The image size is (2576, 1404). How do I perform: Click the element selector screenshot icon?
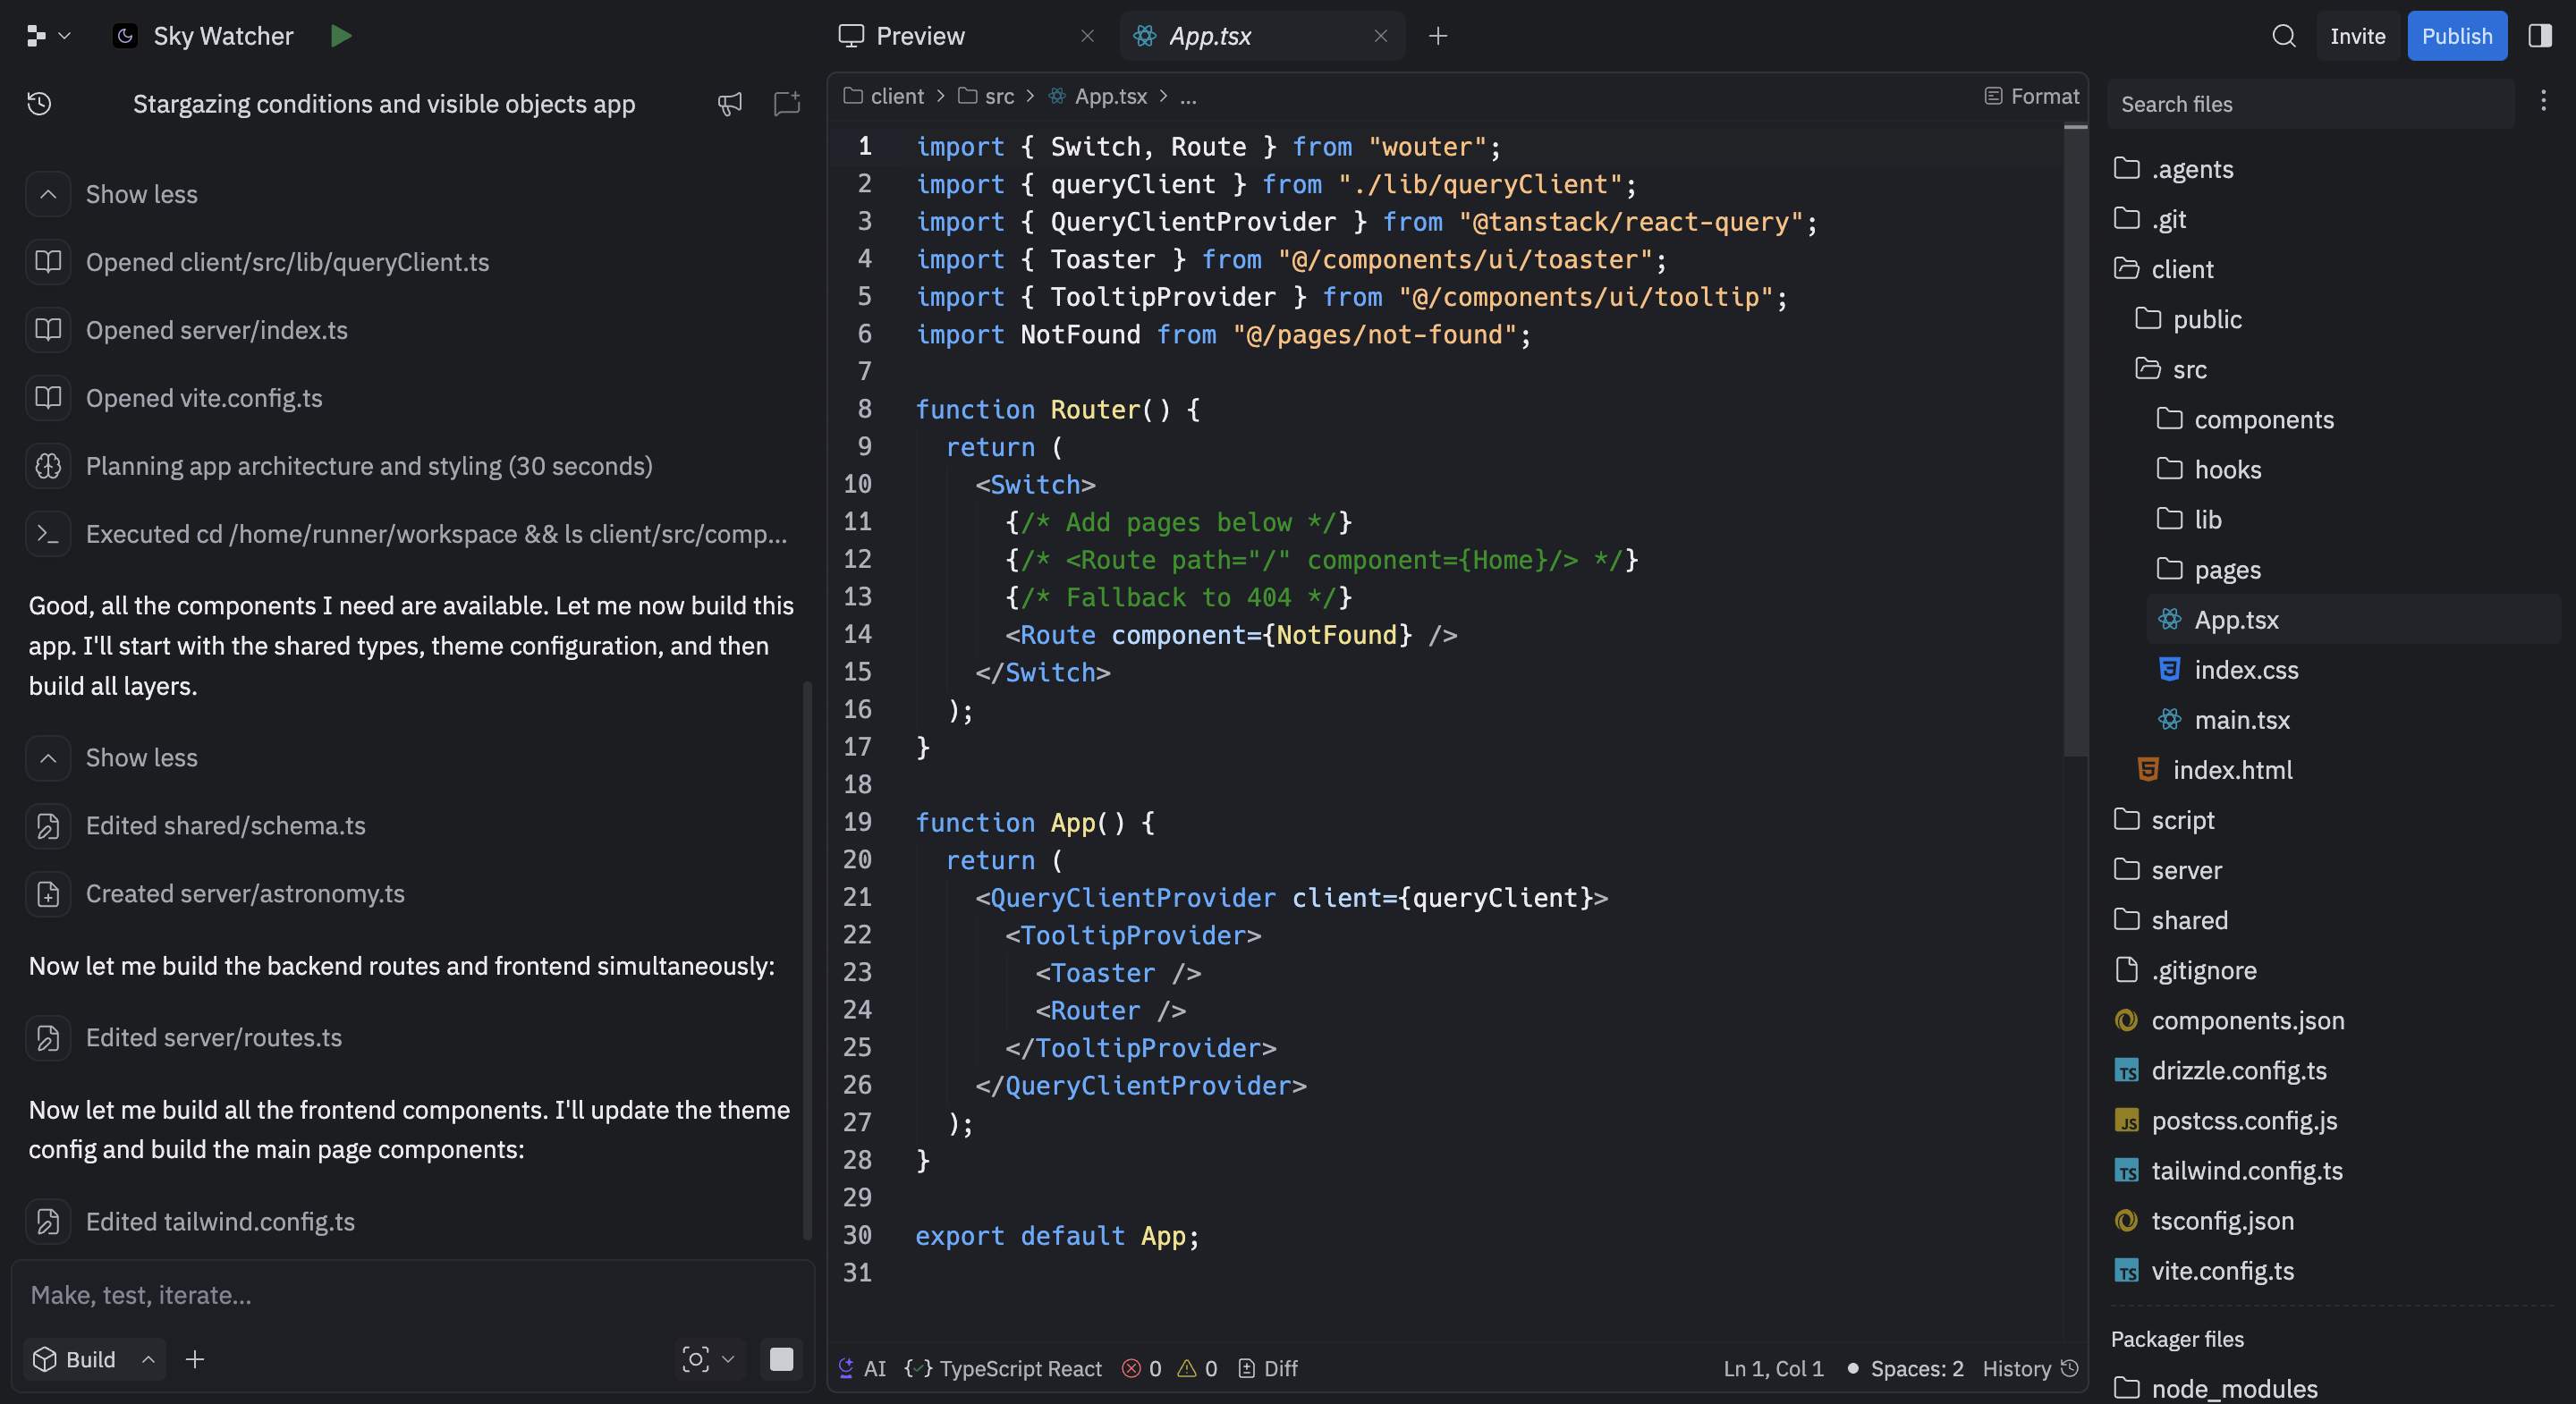click(x=696, y=1359)
